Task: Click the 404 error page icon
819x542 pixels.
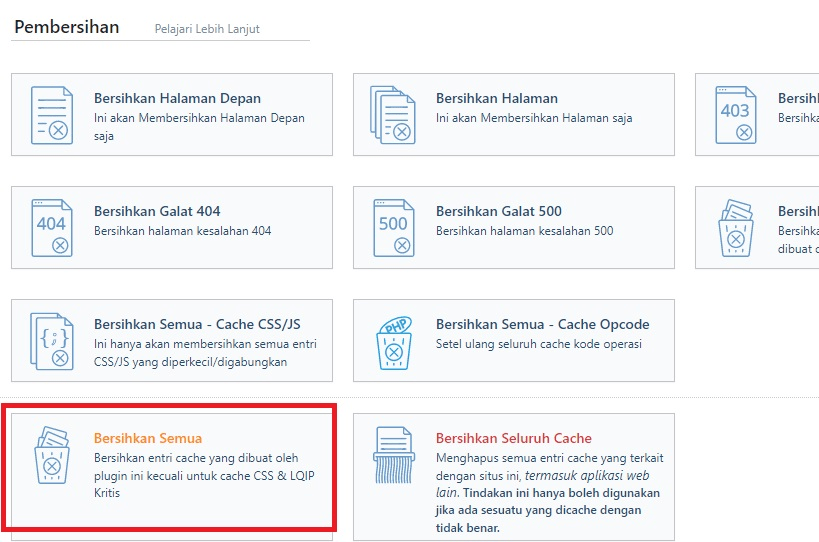Action: click(52, 228)
